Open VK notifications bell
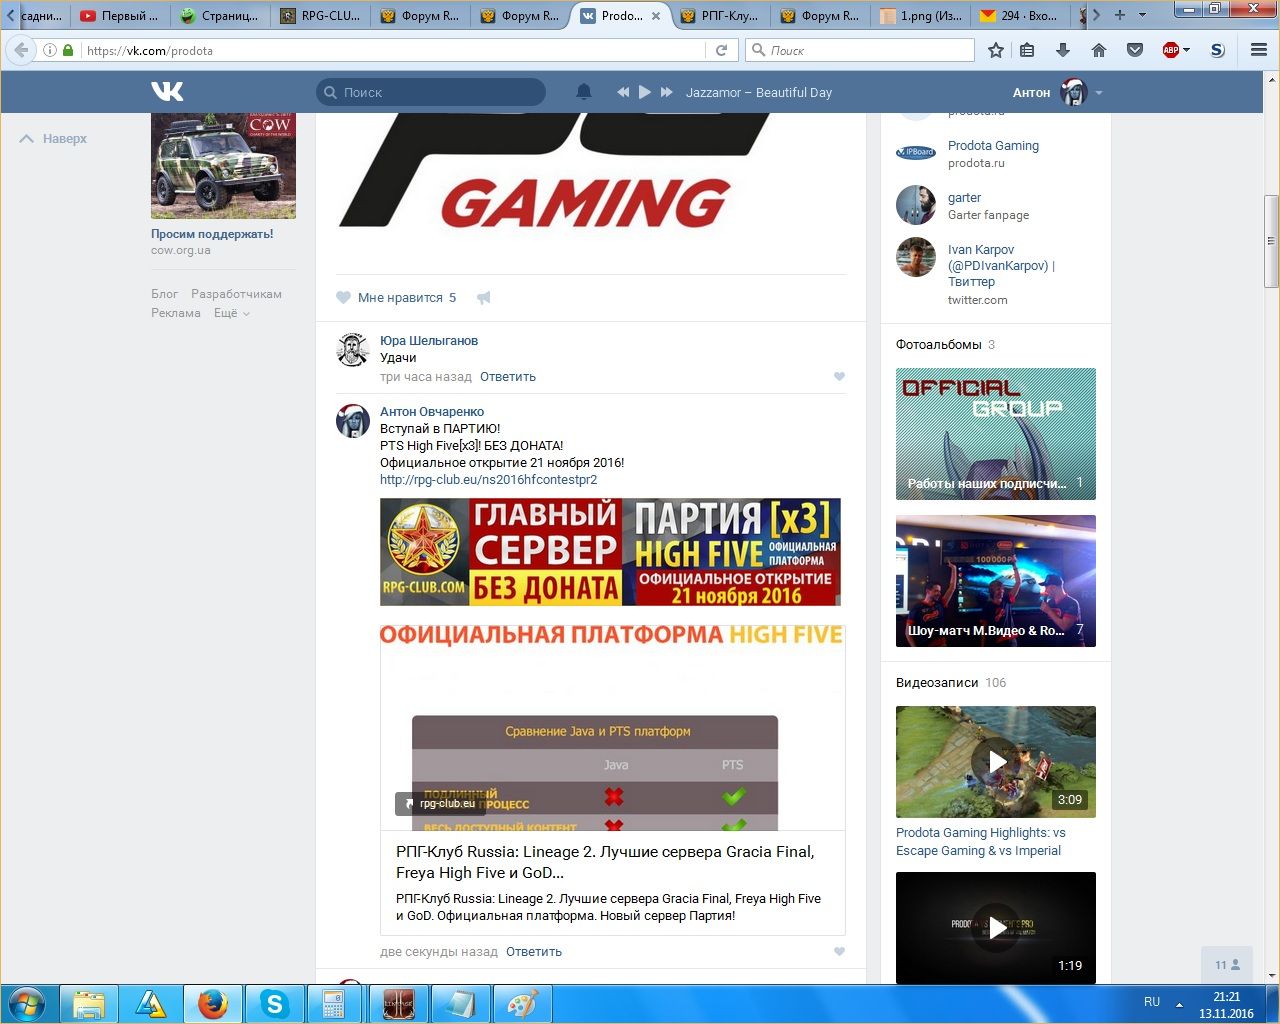 click(x=584, y=92)
